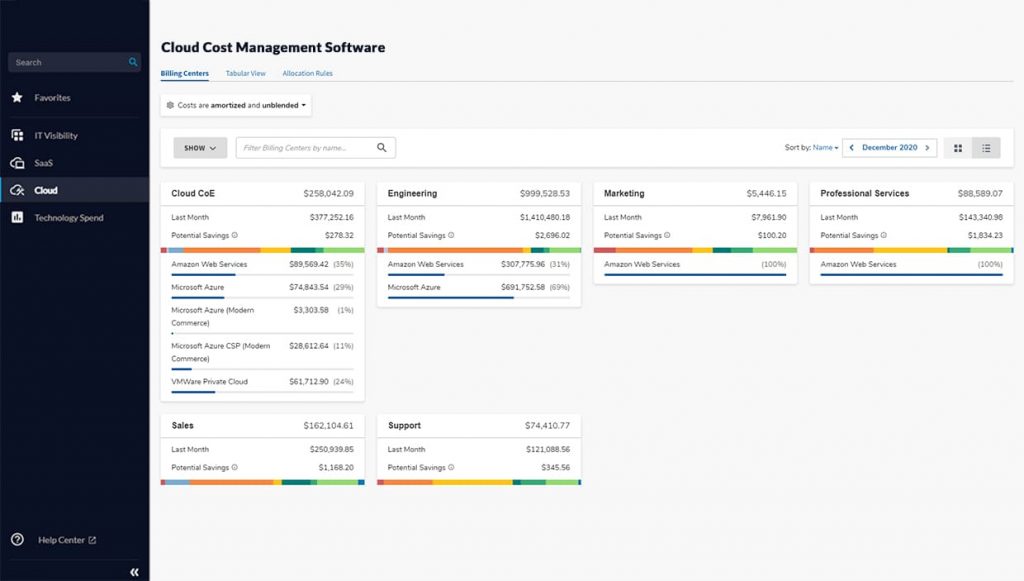Viewport: 1024px width, 581px height.
Task: Collapse the left sidebar
Action: pyautogui.click(x=133, y=571)
